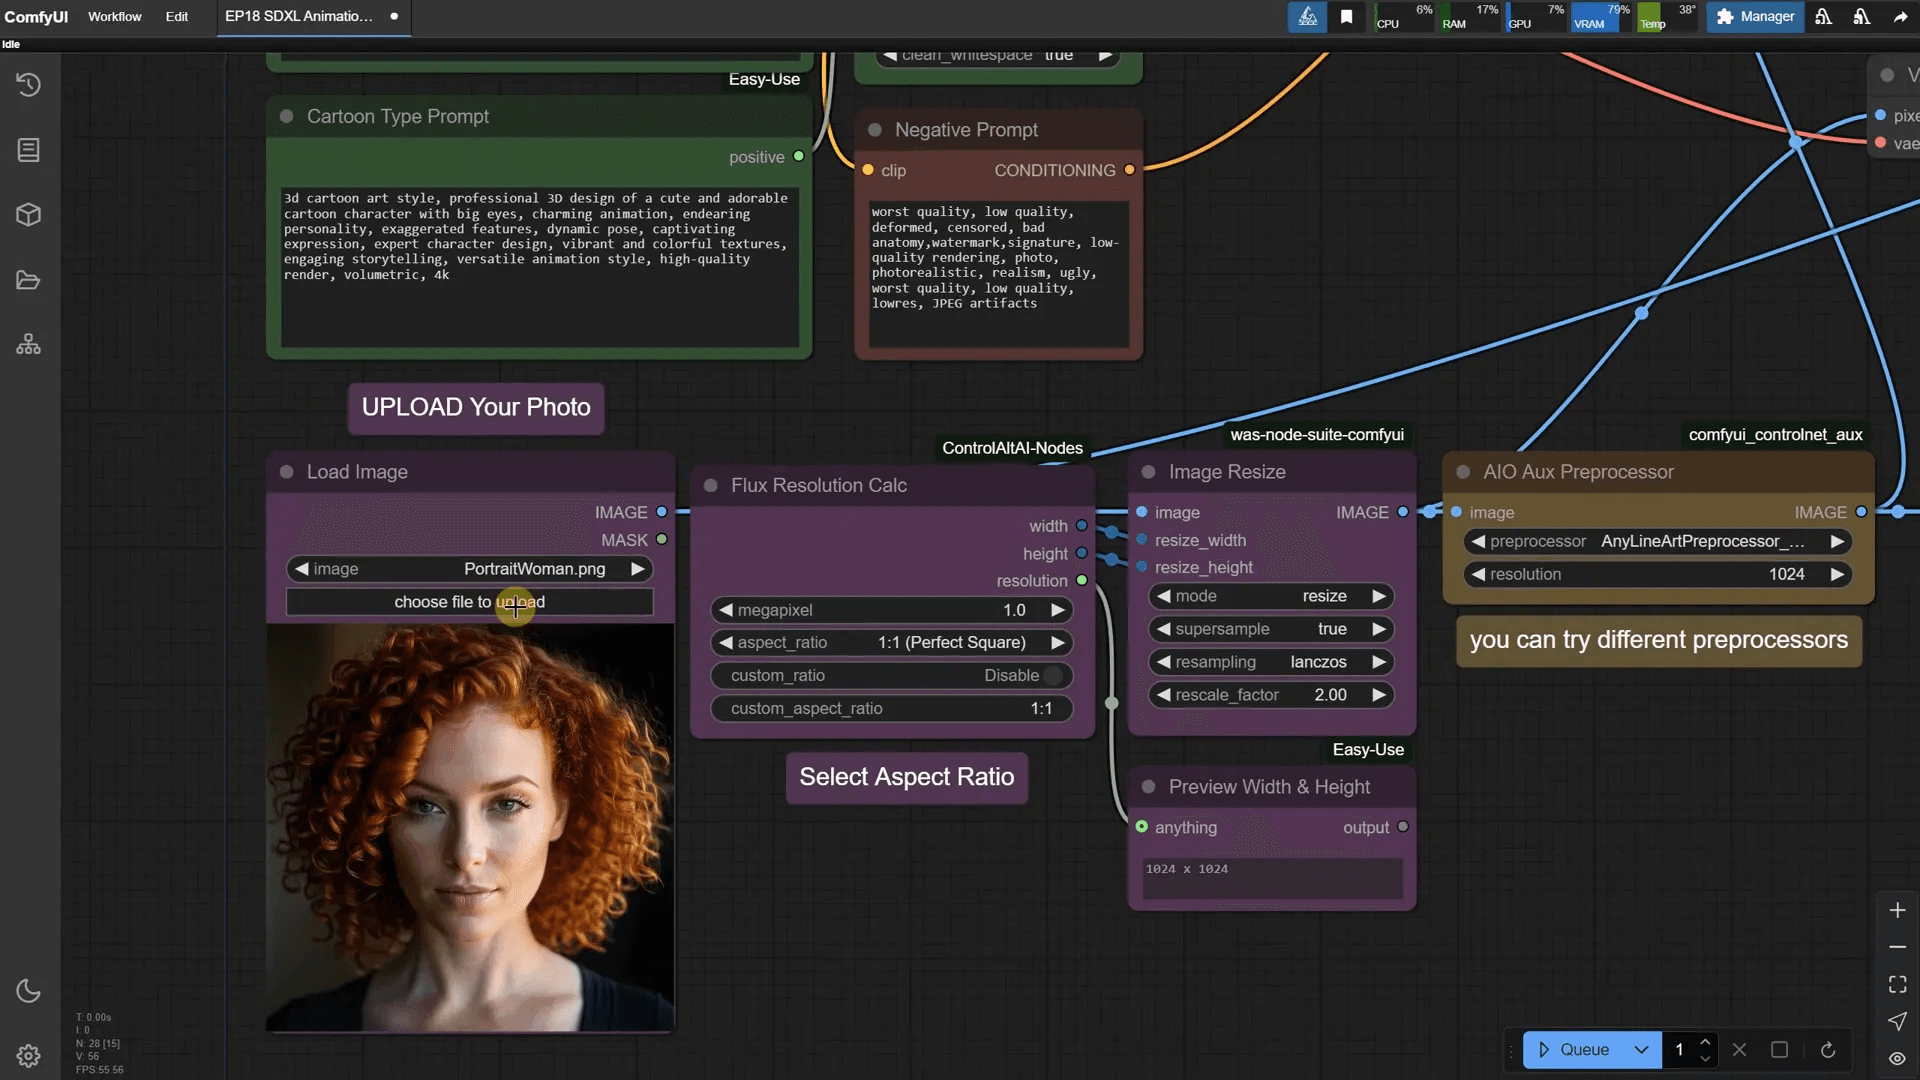Click into the negative prompt text area
Screen dimensions: 1920x1080
[x=999, y=274]
